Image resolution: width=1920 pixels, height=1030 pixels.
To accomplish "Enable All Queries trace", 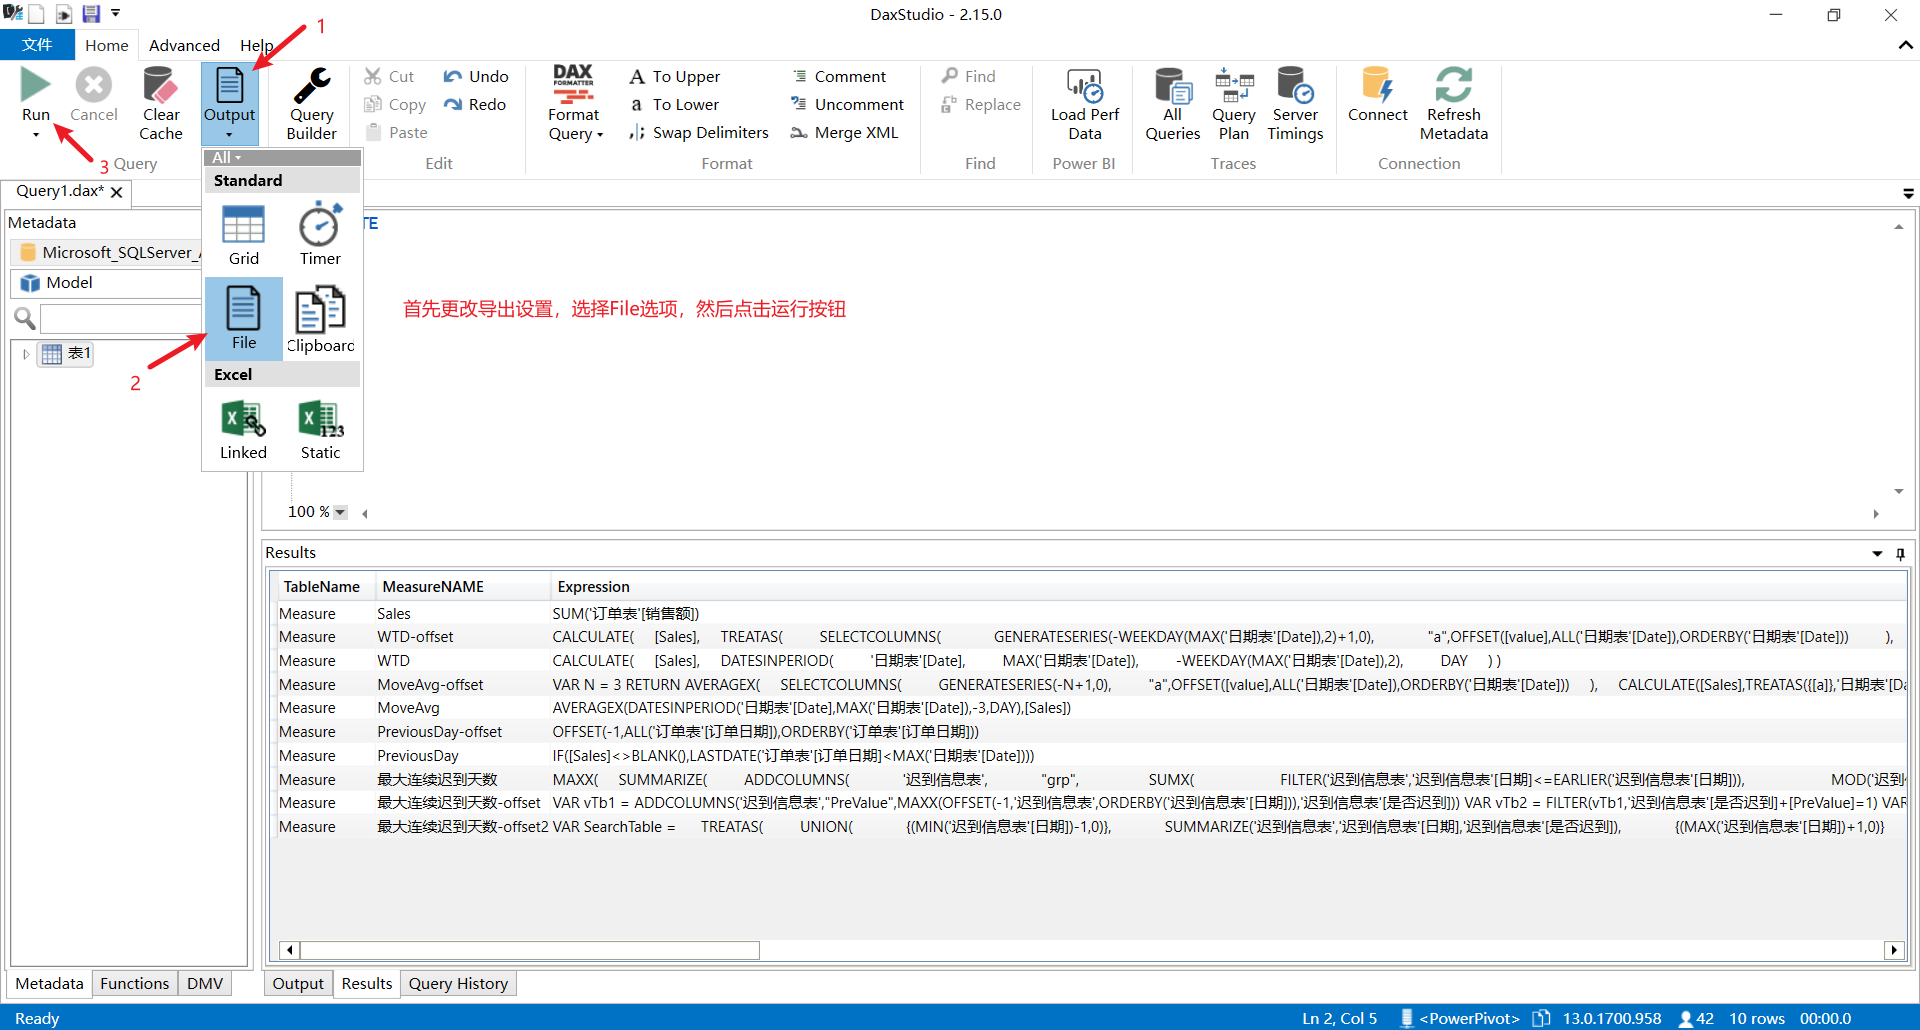I will [x=1172, y=104].
